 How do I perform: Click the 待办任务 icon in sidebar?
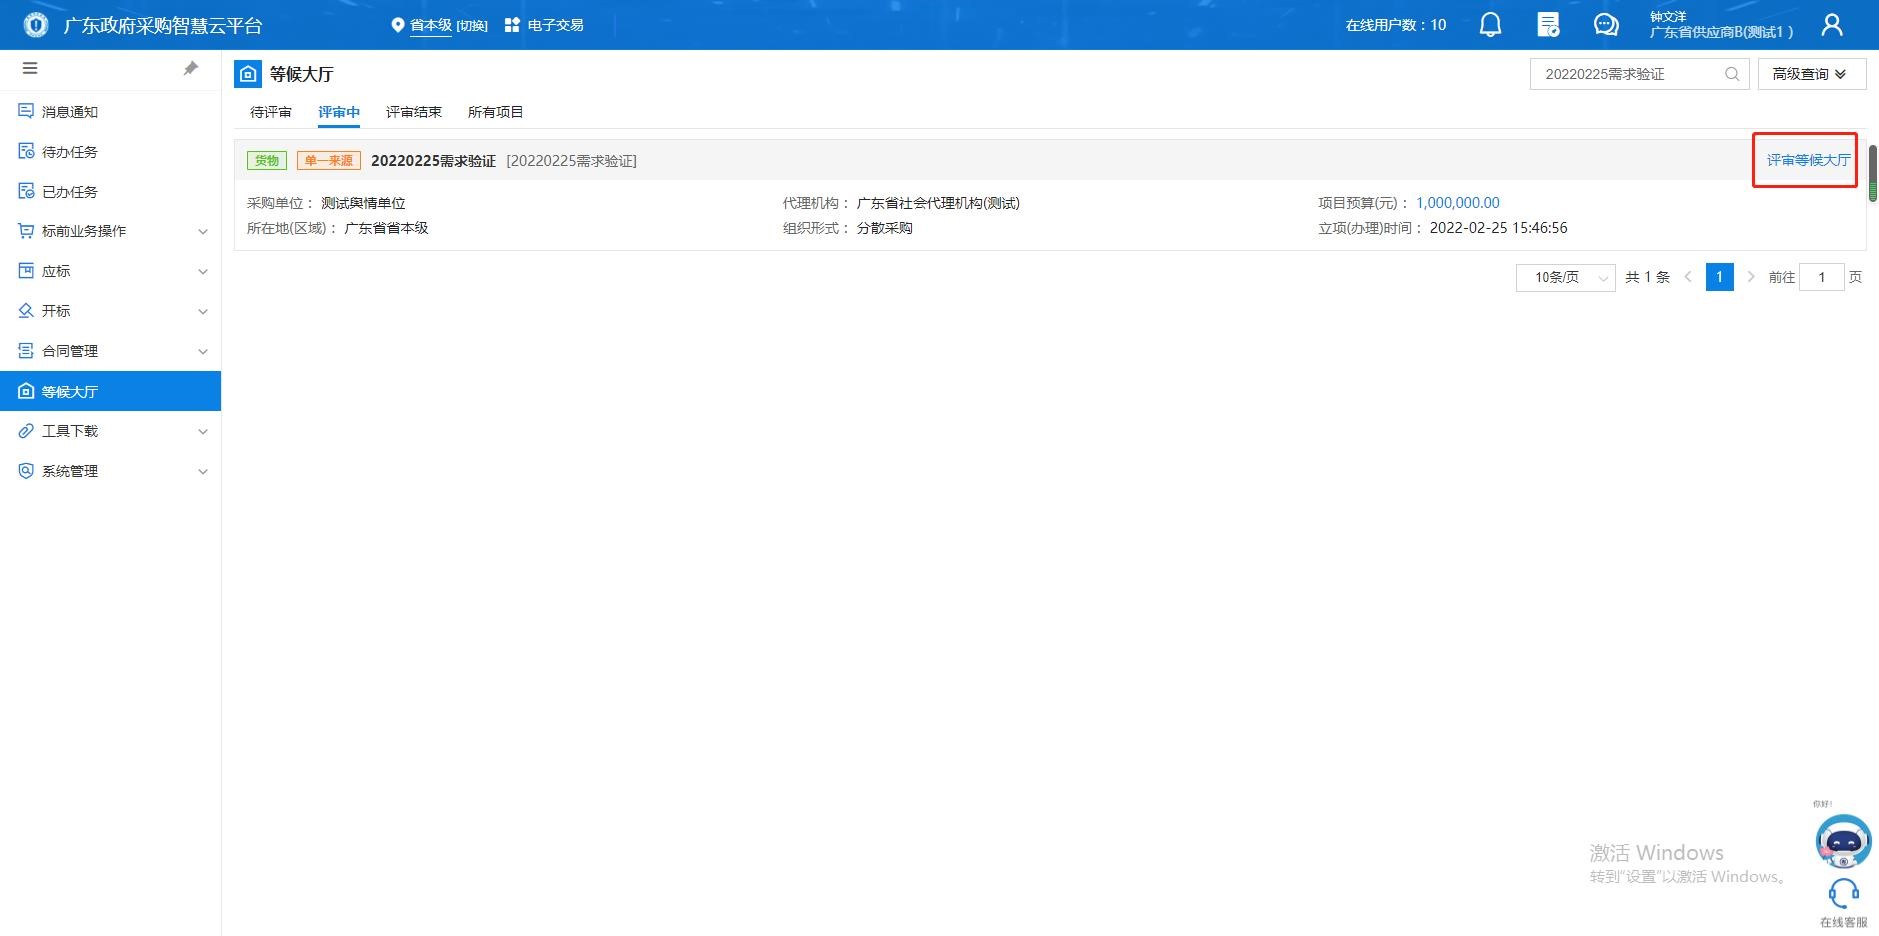pyautogui.click(x=26, y=151)
